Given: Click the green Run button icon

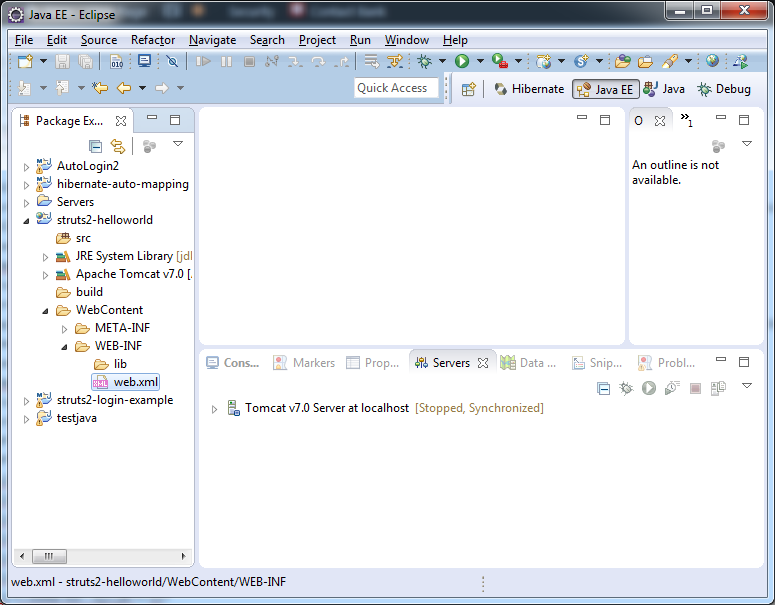Looking at the screenshot, I should pos(462,61).
